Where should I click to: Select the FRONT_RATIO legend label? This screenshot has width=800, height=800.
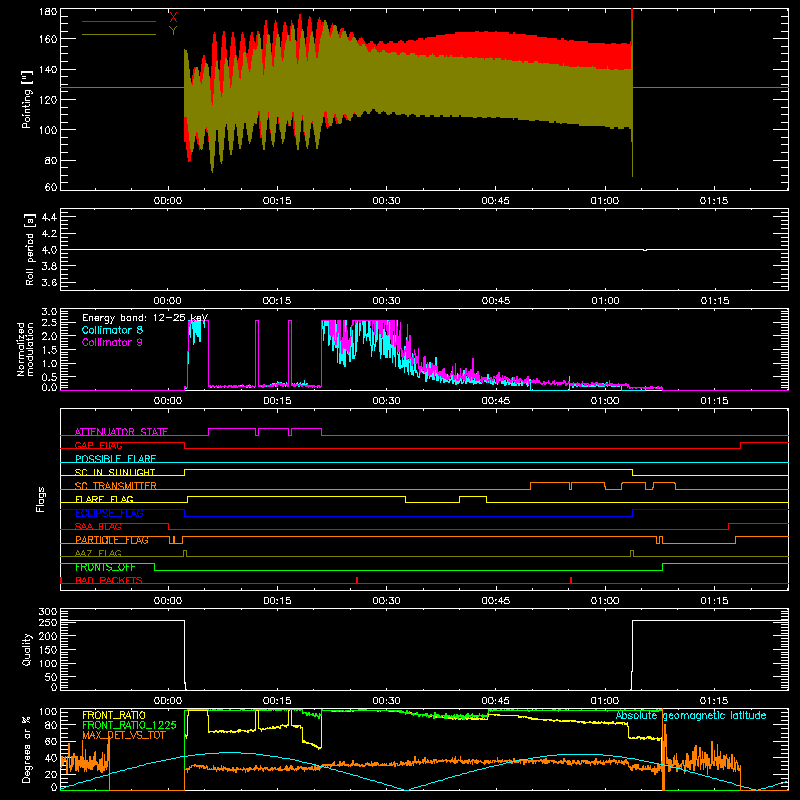[113, 715]
